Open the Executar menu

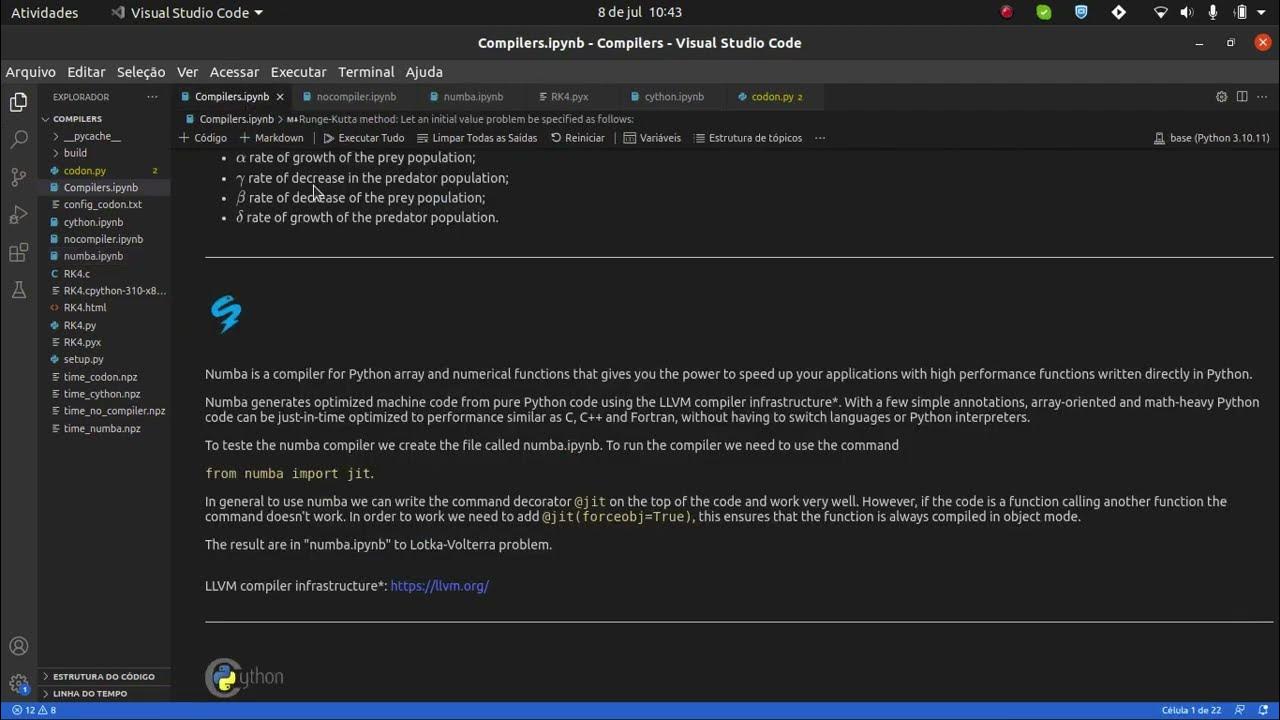(x=298, y=72)
